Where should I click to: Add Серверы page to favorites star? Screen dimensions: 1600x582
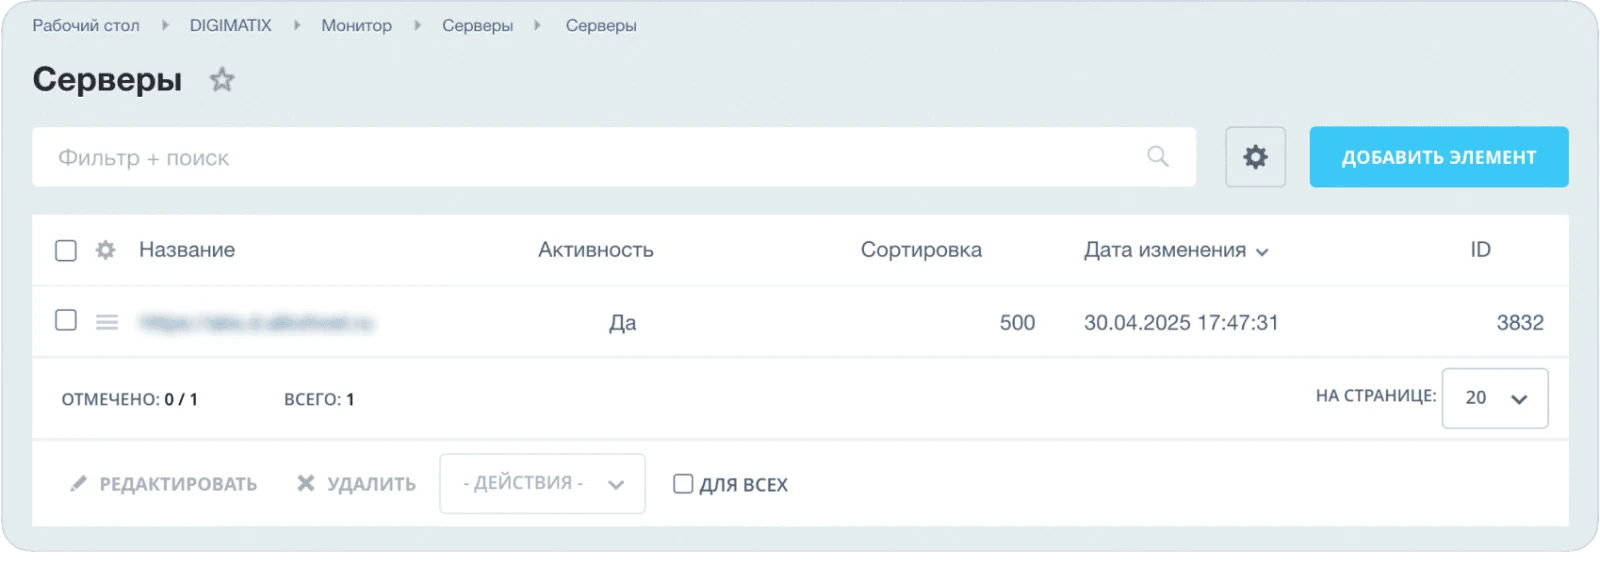[222, 79]
